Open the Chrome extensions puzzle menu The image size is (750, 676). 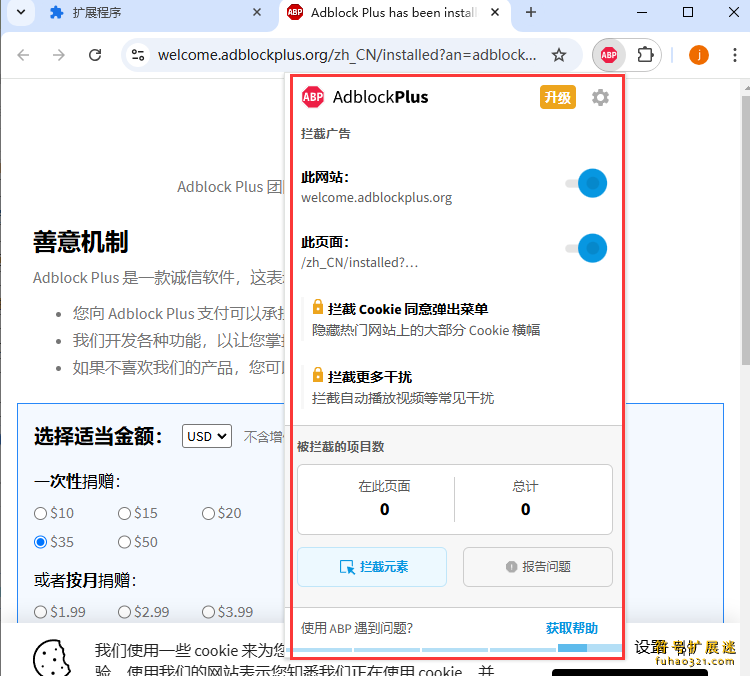(645, 55)
